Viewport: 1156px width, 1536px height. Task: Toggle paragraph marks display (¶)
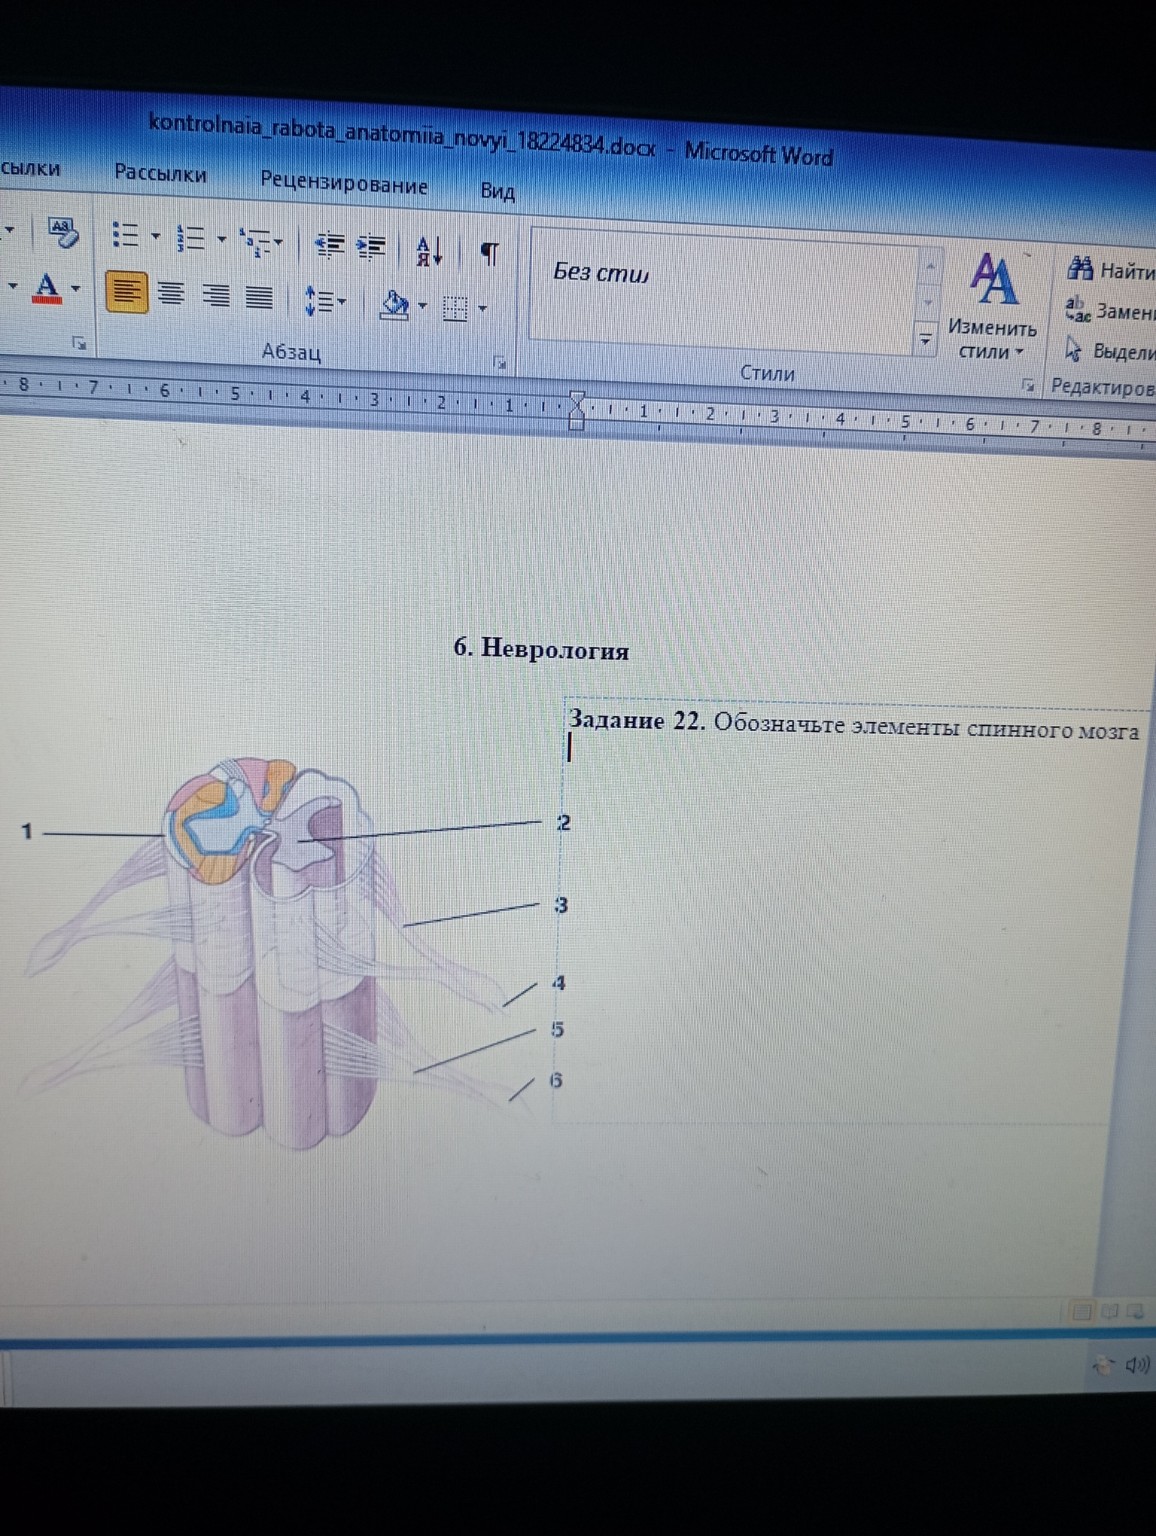489,253
